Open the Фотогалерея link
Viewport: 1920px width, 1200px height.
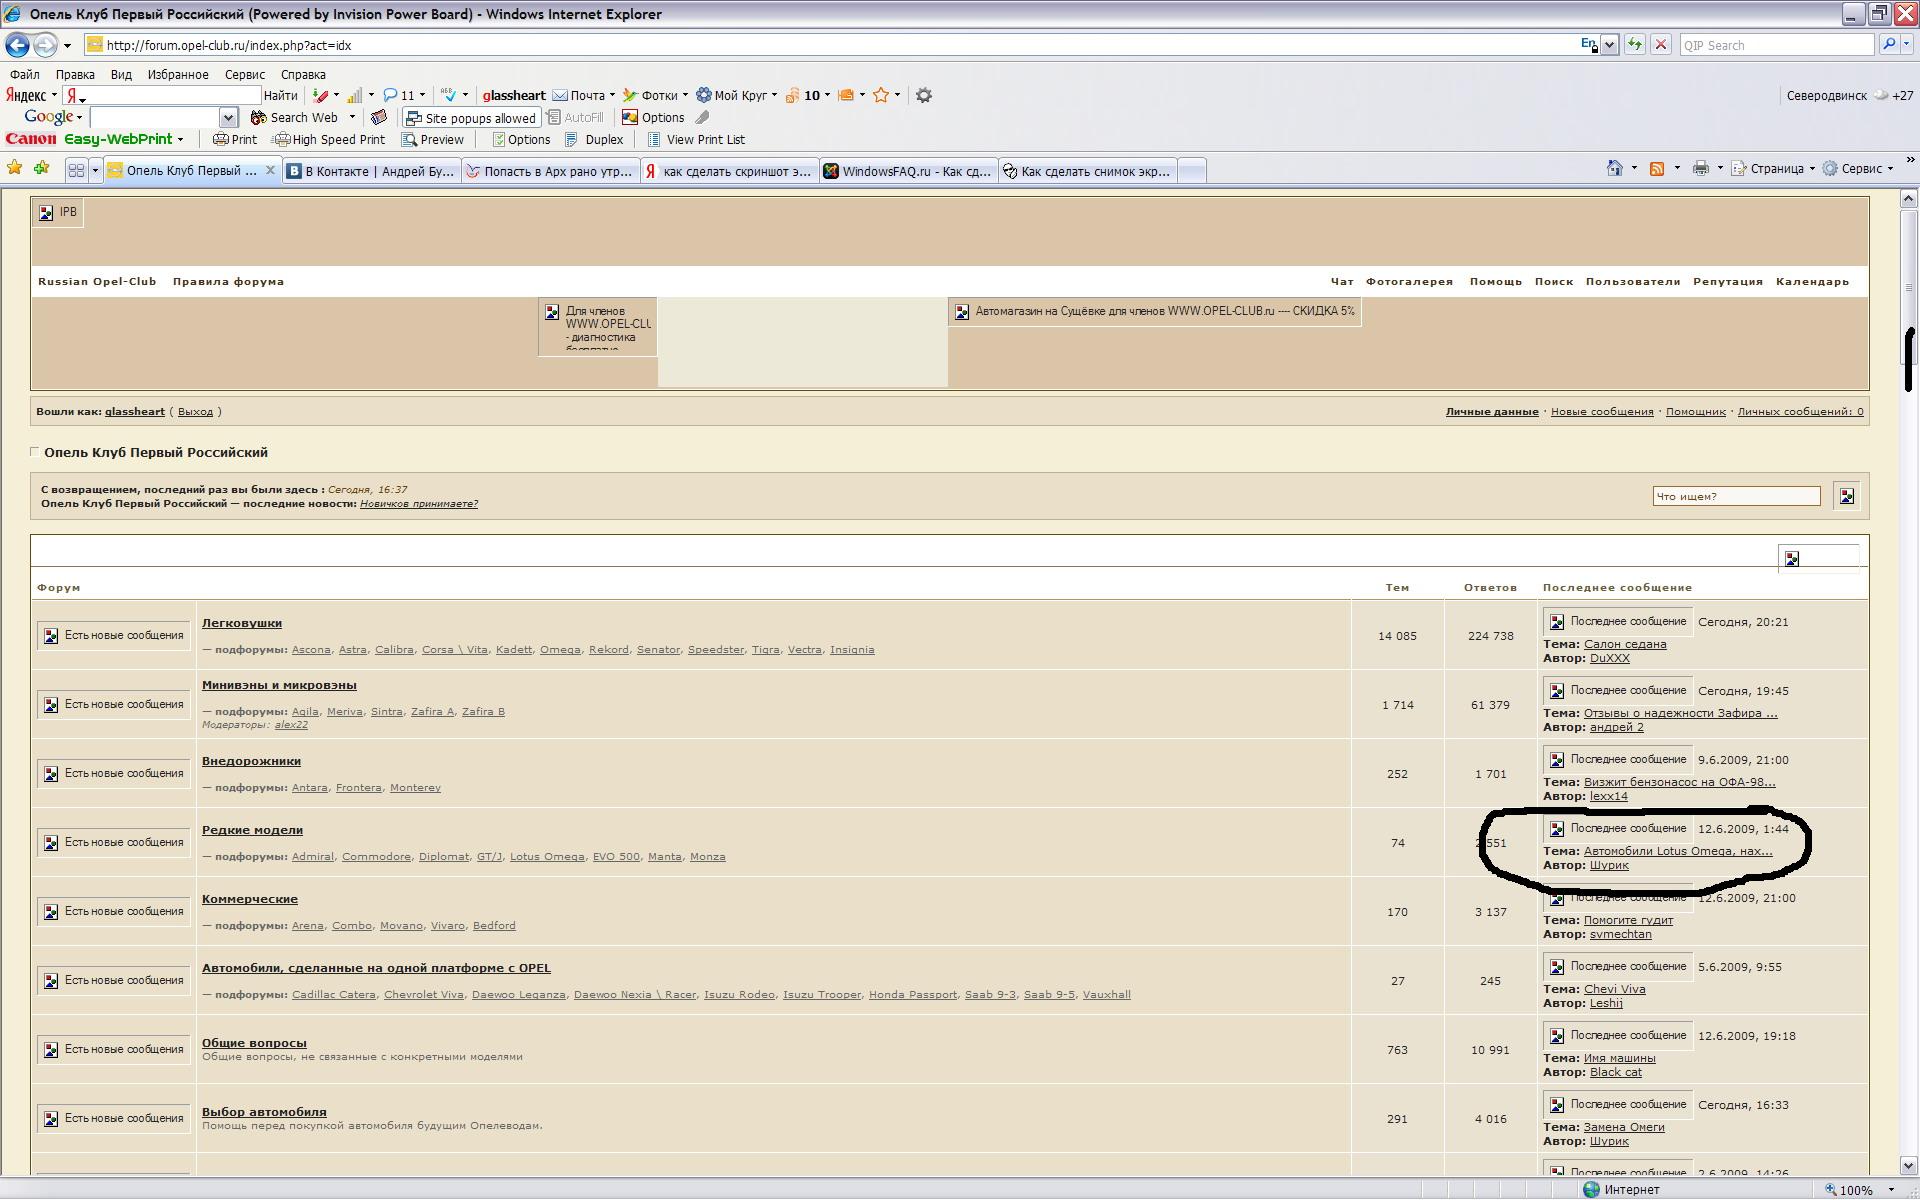point(1409,281)
